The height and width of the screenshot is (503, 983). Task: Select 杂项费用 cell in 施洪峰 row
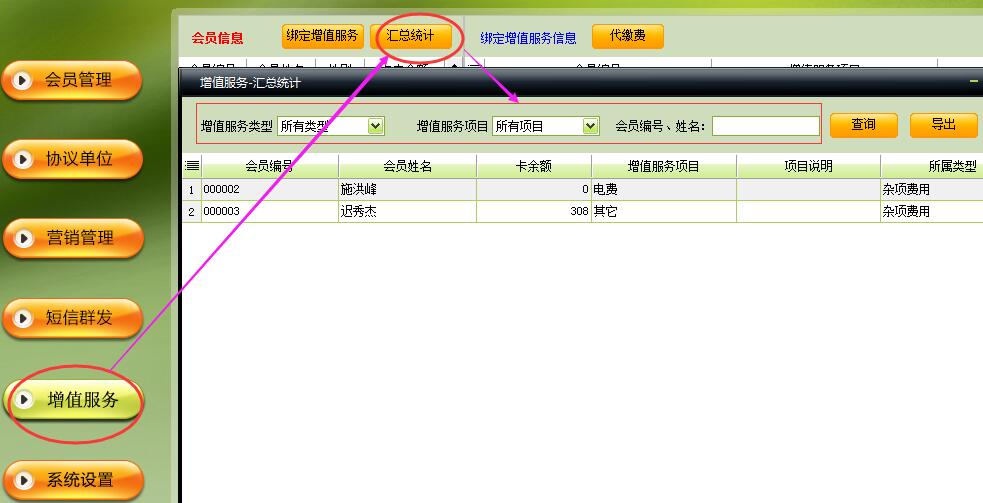click(x=932, y=189)
